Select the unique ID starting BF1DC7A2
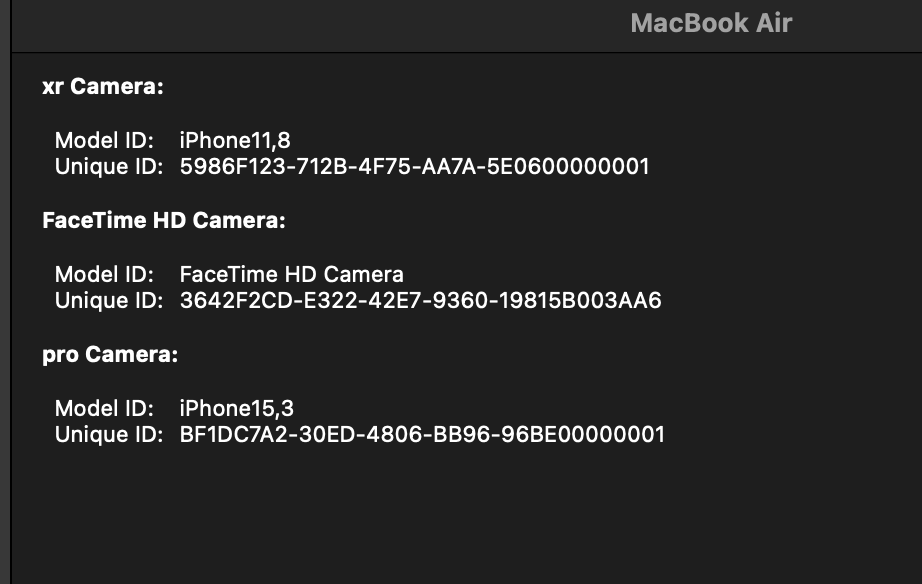 (x=421, y=434)
